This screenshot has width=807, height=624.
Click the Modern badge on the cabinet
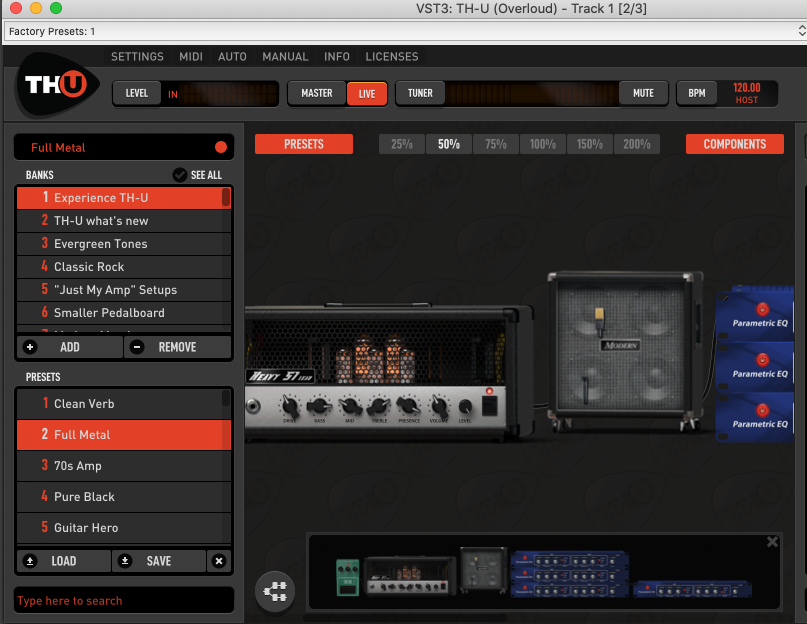coord(620,345)
